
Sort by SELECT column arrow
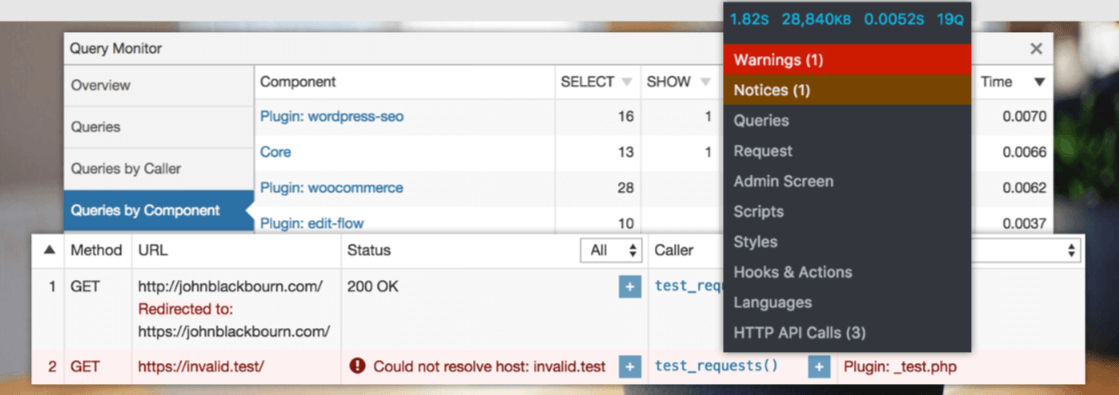point(627,82)
